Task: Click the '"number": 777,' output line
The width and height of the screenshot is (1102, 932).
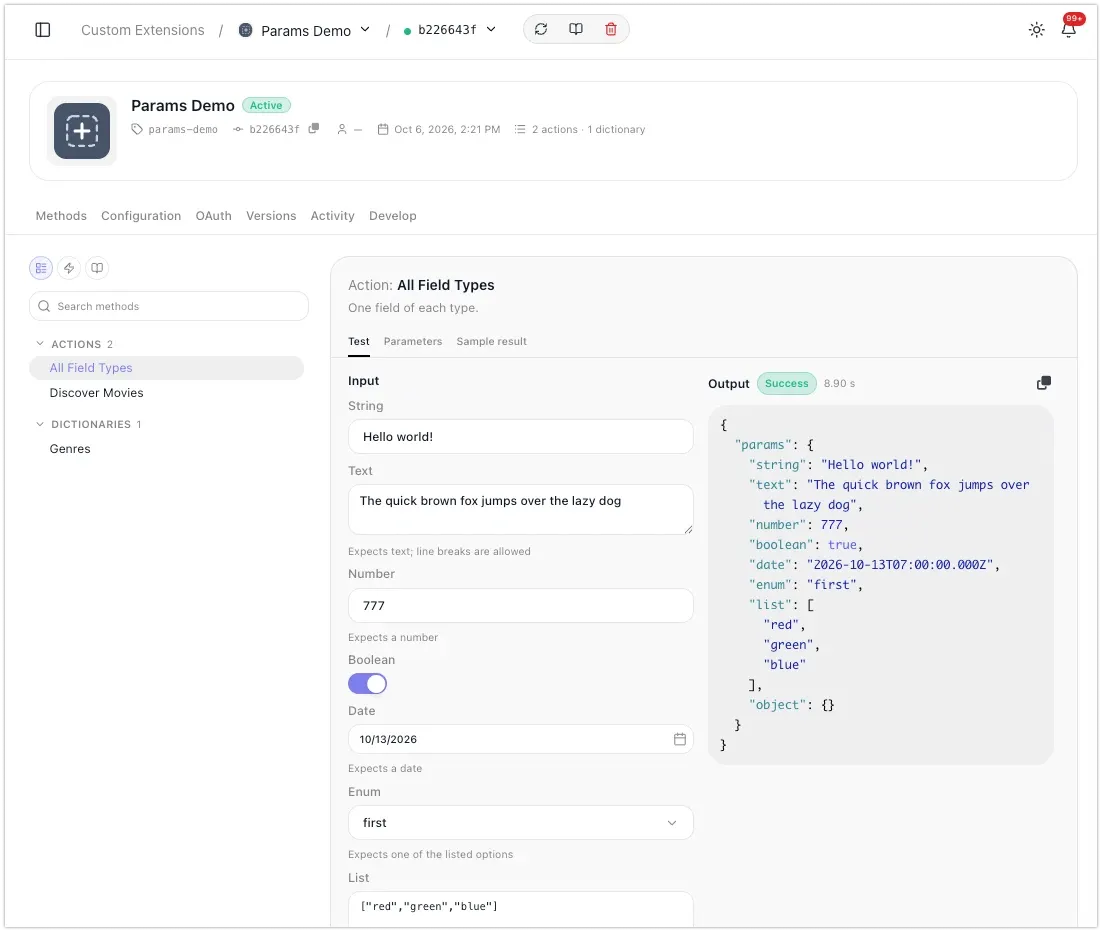Action: point(798,525)
